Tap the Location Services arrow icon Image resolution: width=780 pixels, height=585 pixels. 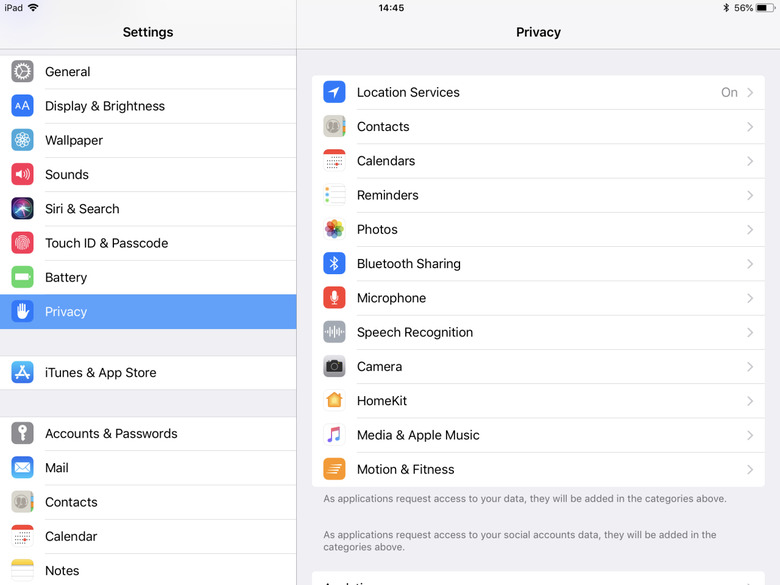(334, 92)
